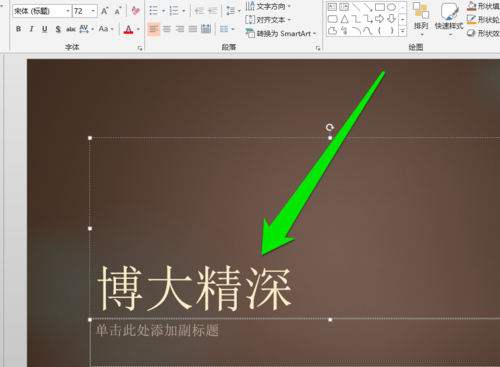Select the left brace shape
Viewport: 500px width, 367px height.
pyautogui.click(x=380, y=31)
